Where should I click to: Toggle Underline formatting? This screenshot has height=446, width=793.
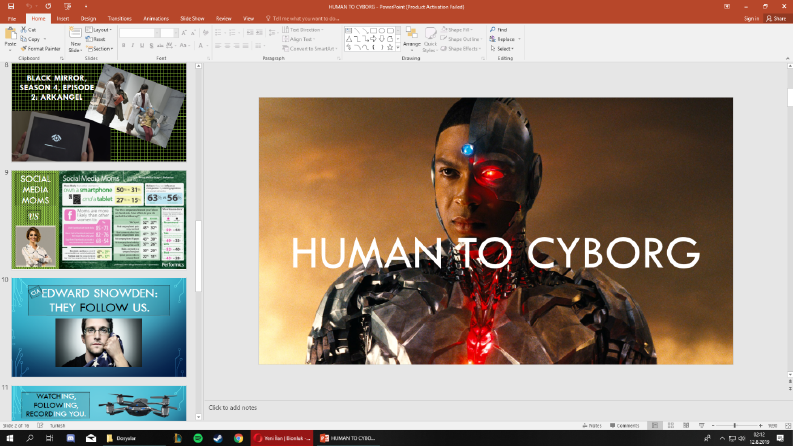[142, 46]
